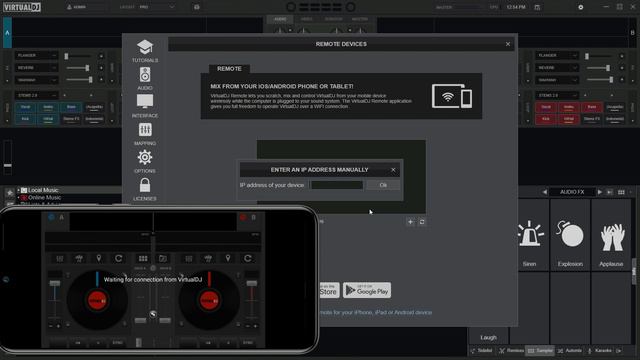Image resolution: width=640 pixels, height=360 pixels.
Task: Select Online Music in the browser
Action: (44, 198)
